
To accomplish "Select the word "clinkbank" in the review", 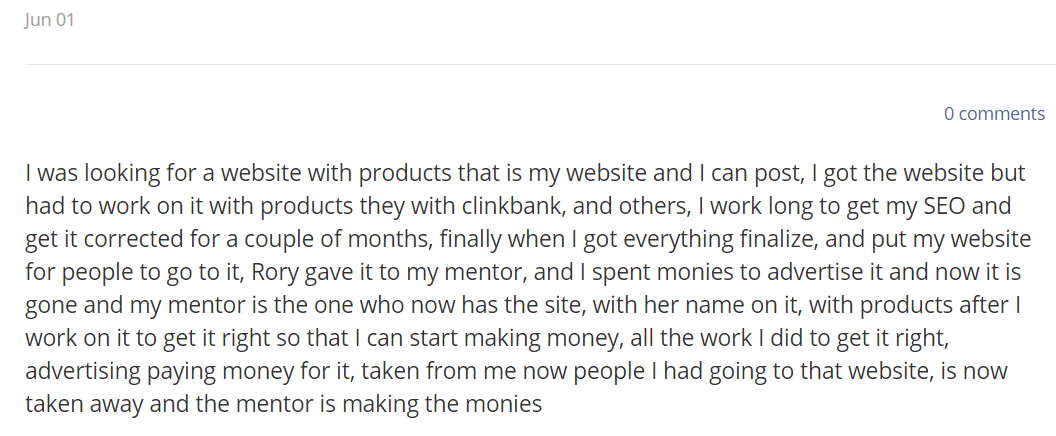I will tap(494, 206).
